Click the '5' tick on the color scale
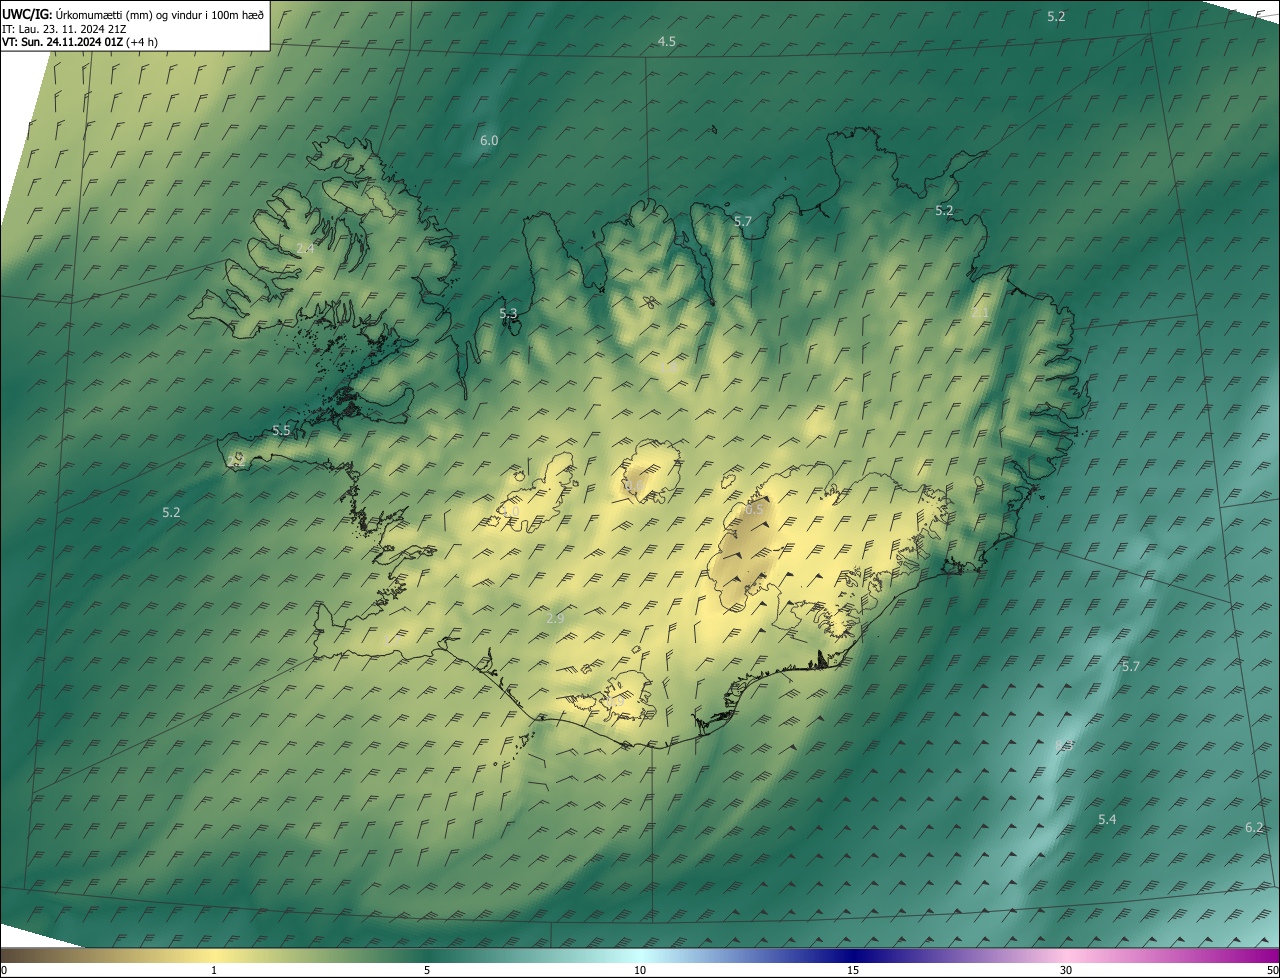The image size is (1280, 978). (427, 970)
